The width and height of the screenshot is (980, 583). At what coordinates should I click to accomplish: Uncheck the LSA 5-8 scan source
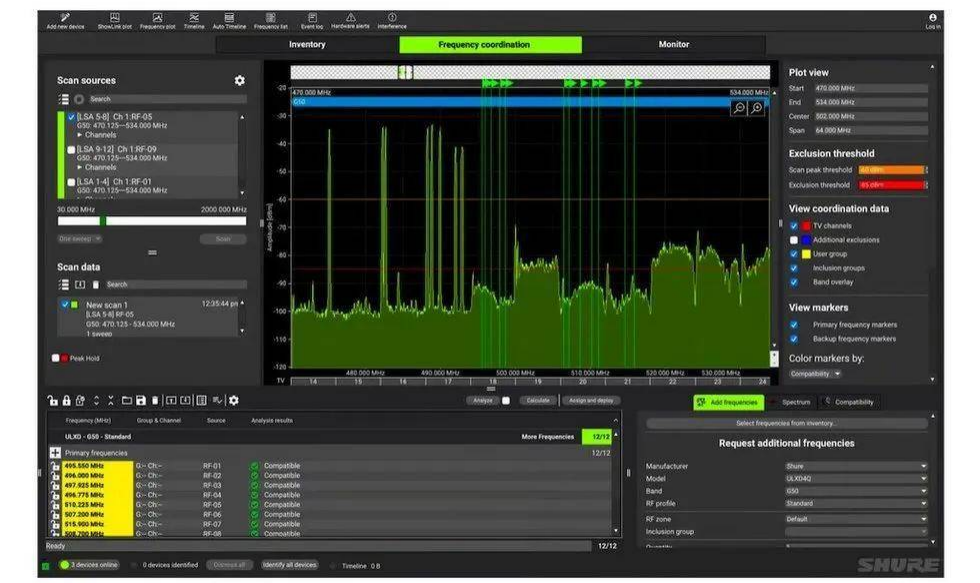point(71,117)
